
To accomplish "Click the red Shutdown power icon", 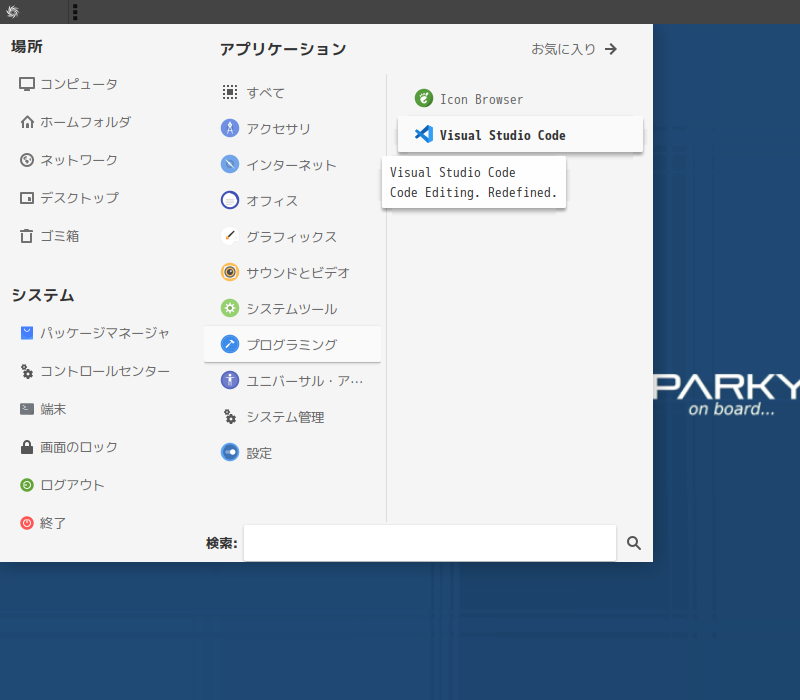I will tap(27, 523).
